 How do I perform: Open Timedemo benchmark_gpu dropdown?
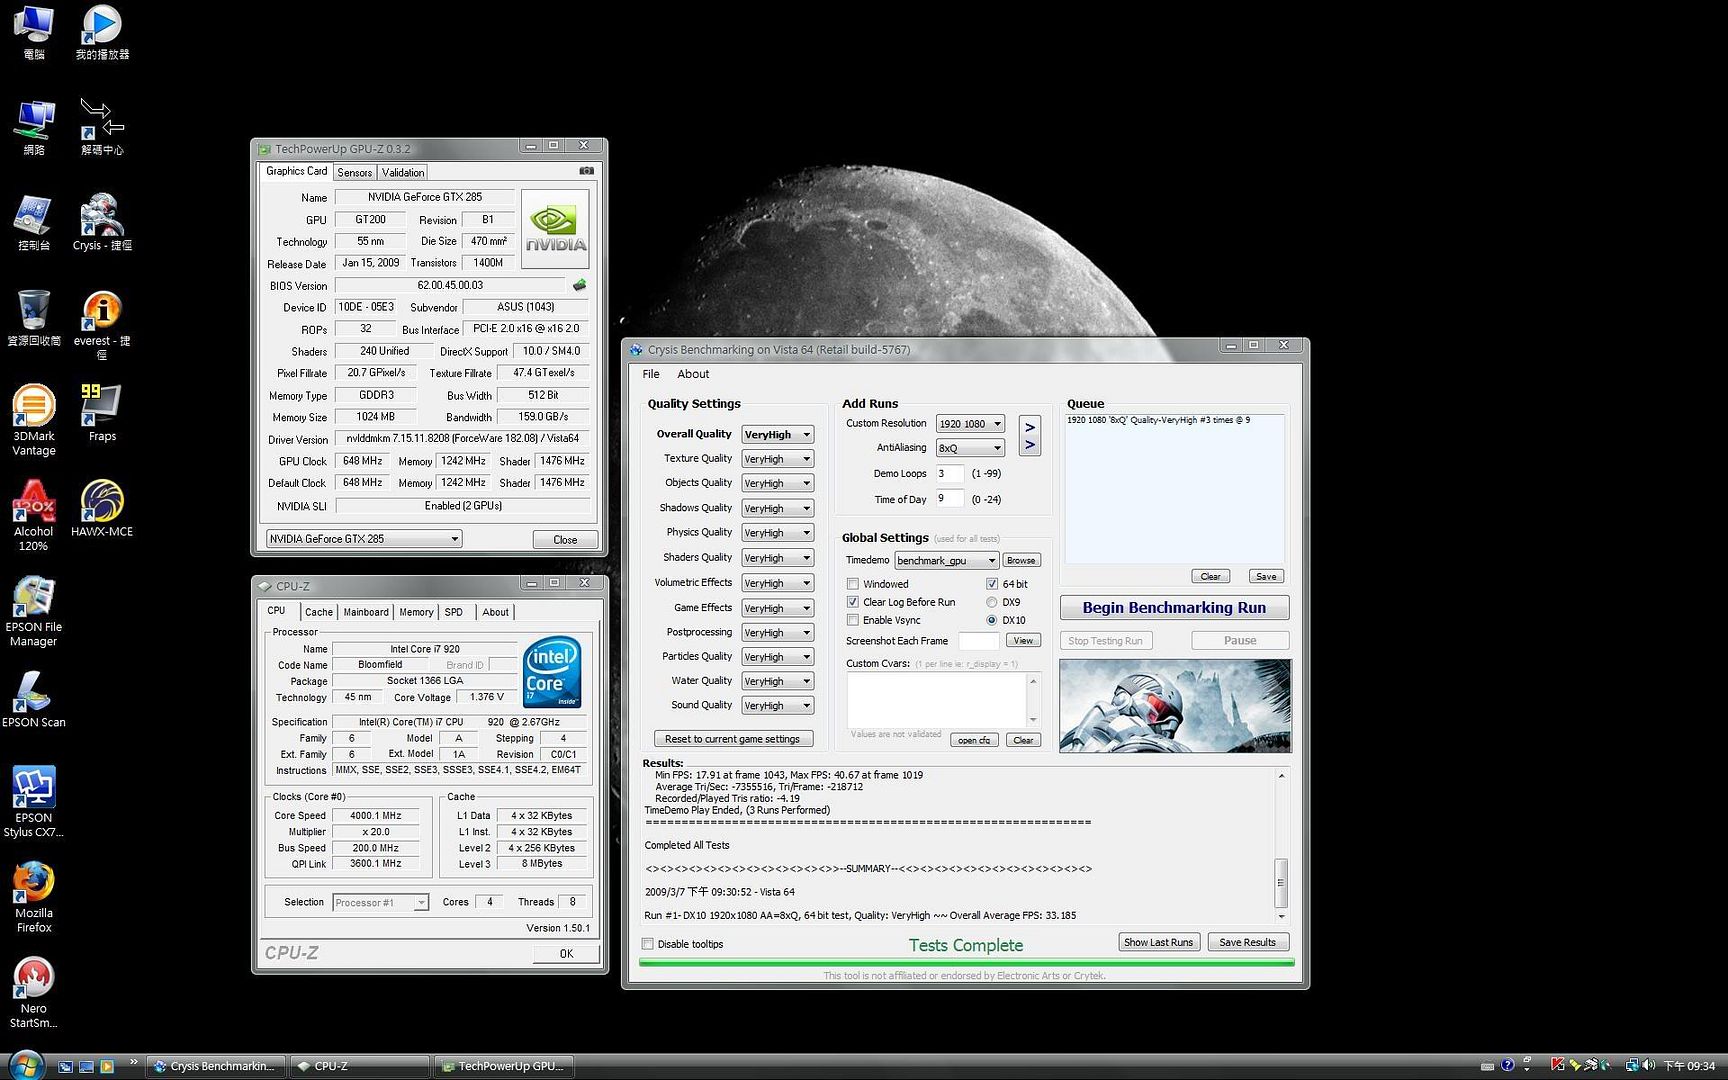[x=946, y=561]
